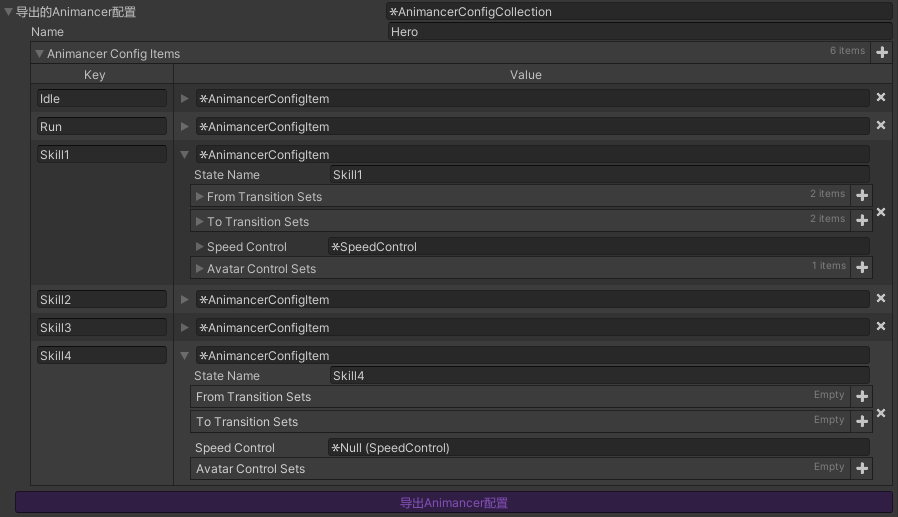898x517 pixels.
Task: Click the Skill2 key field
Action: click(102, 299)
